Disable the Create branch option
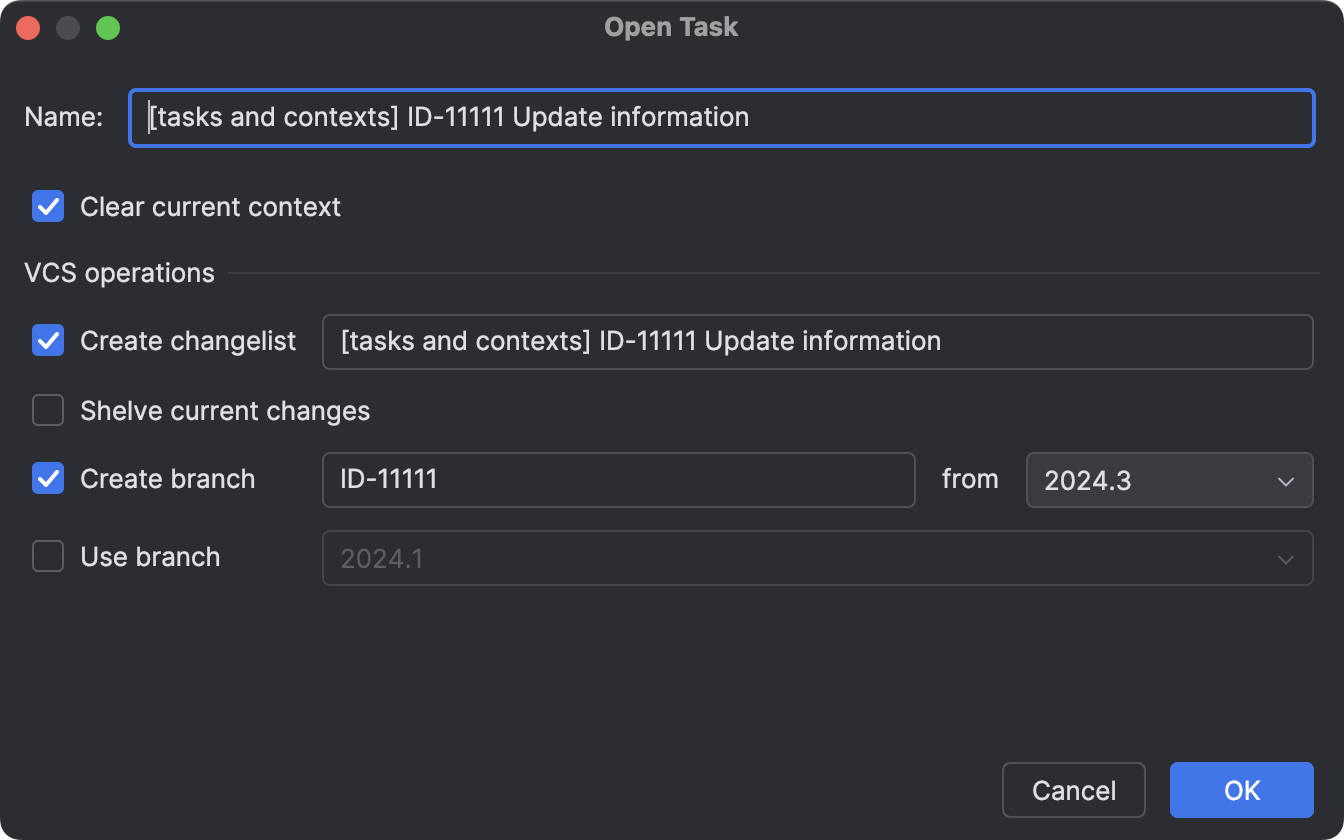Screen dimensions: 1344x840 [47, 479]
